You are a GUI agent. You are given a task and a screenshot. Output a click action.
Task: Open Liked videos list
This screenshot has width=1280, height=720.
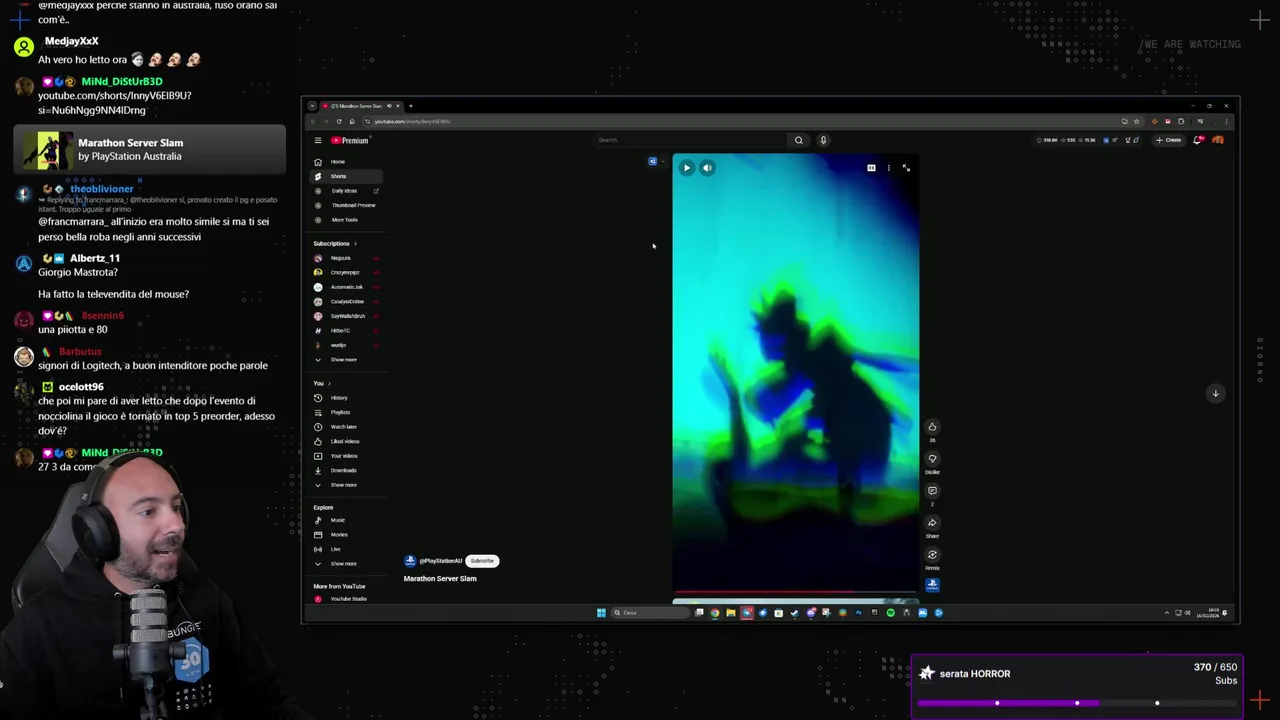[345, 441]
